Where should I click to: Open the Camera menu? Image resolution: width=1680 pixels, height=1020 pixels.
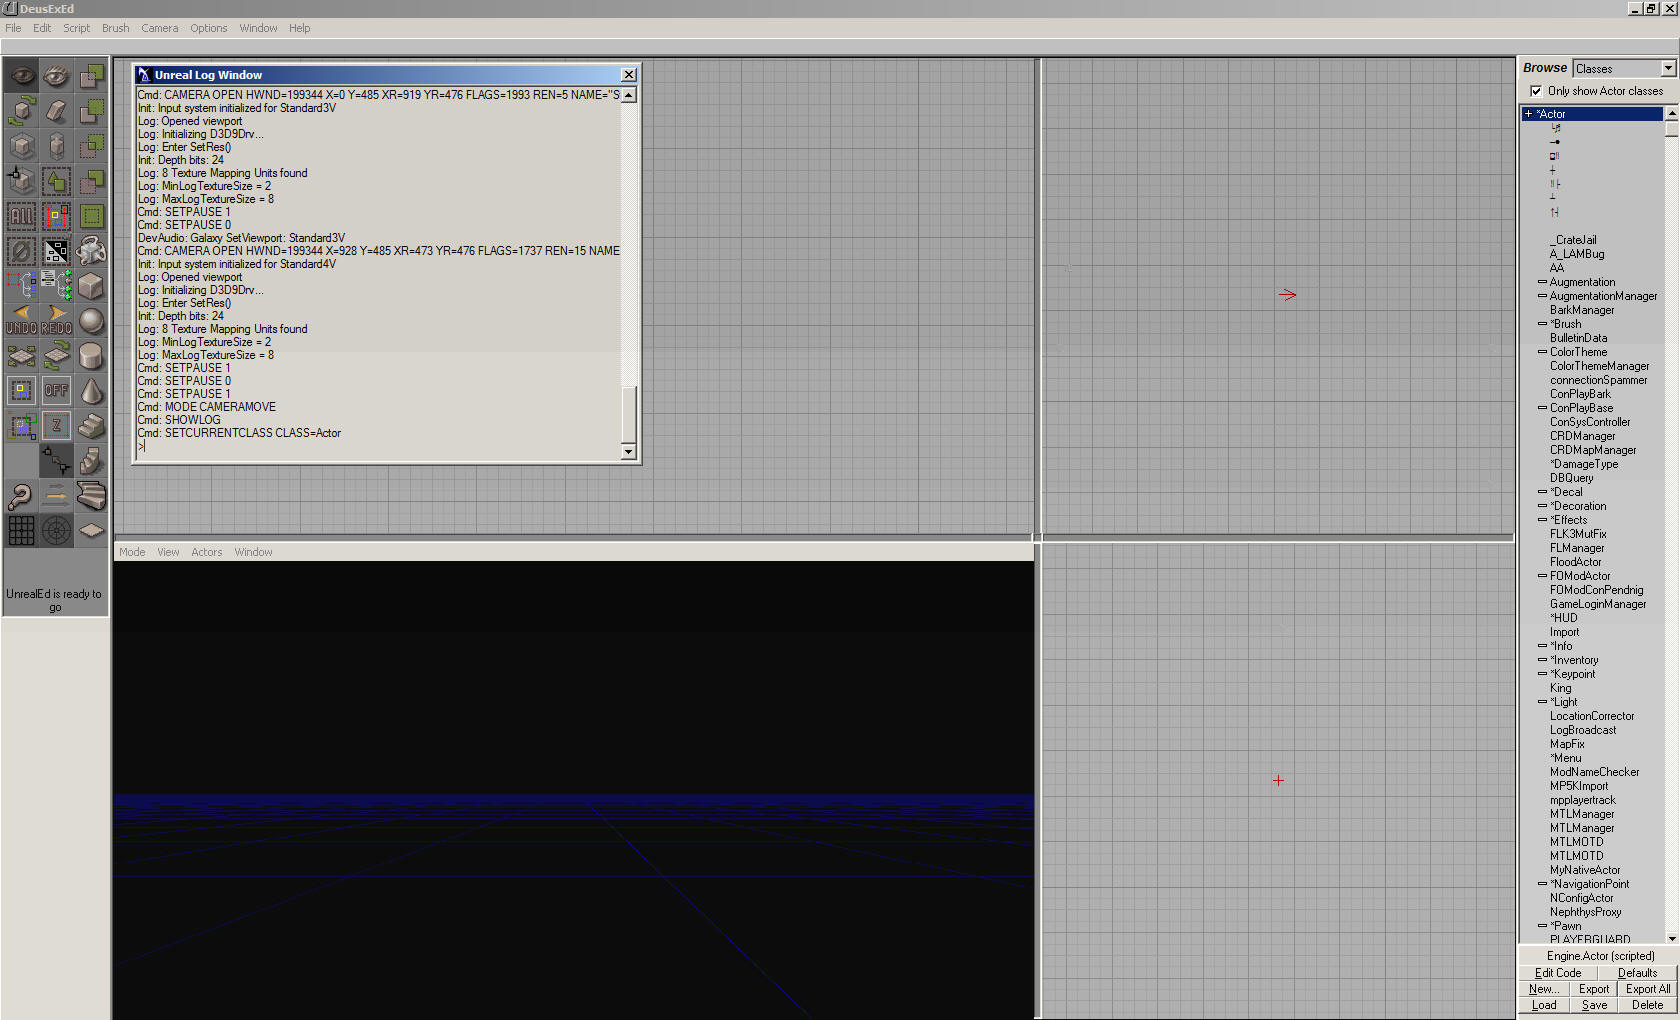coord(160,28)
